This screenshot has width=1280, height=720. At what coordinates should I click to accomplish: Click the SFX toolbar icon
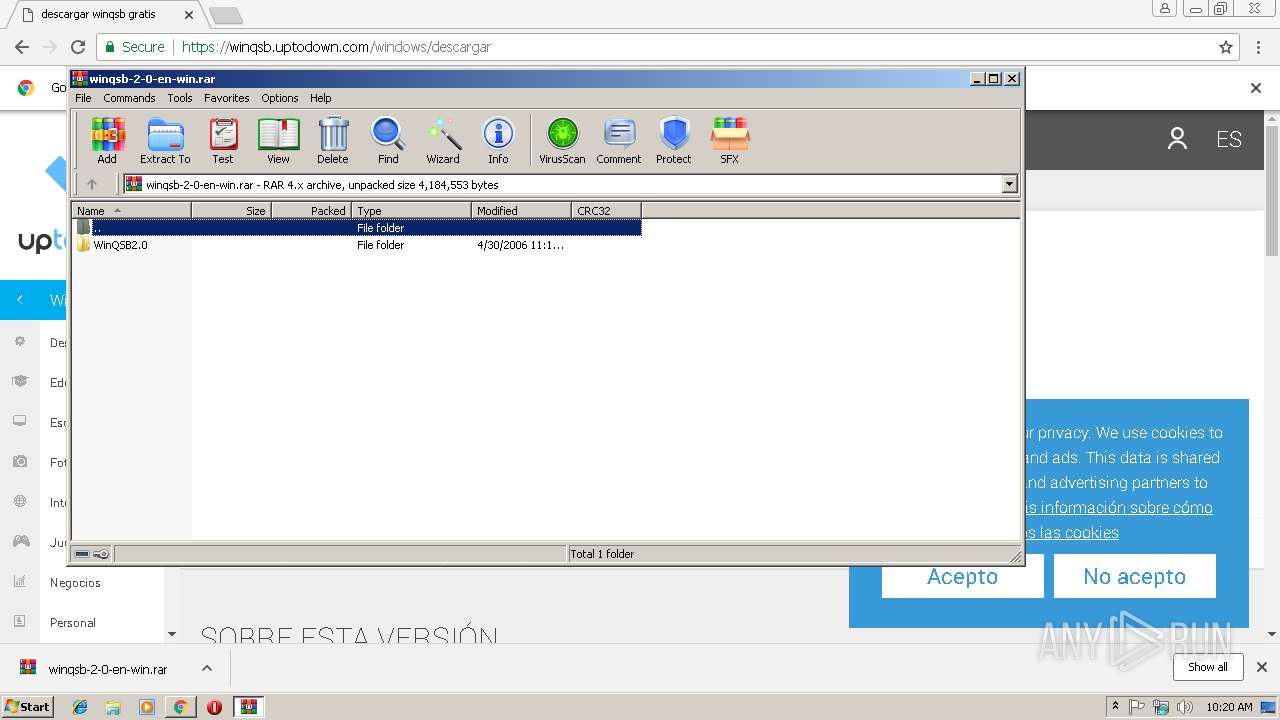730,140
